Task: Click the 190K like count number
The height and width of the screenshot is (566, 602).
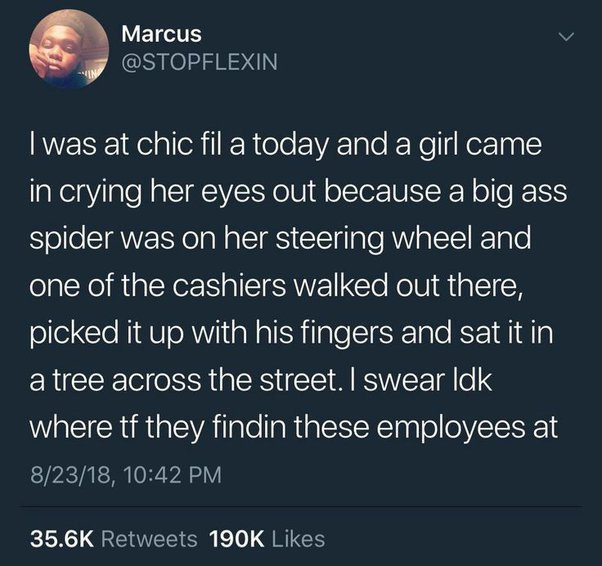Action: [236, 538]
